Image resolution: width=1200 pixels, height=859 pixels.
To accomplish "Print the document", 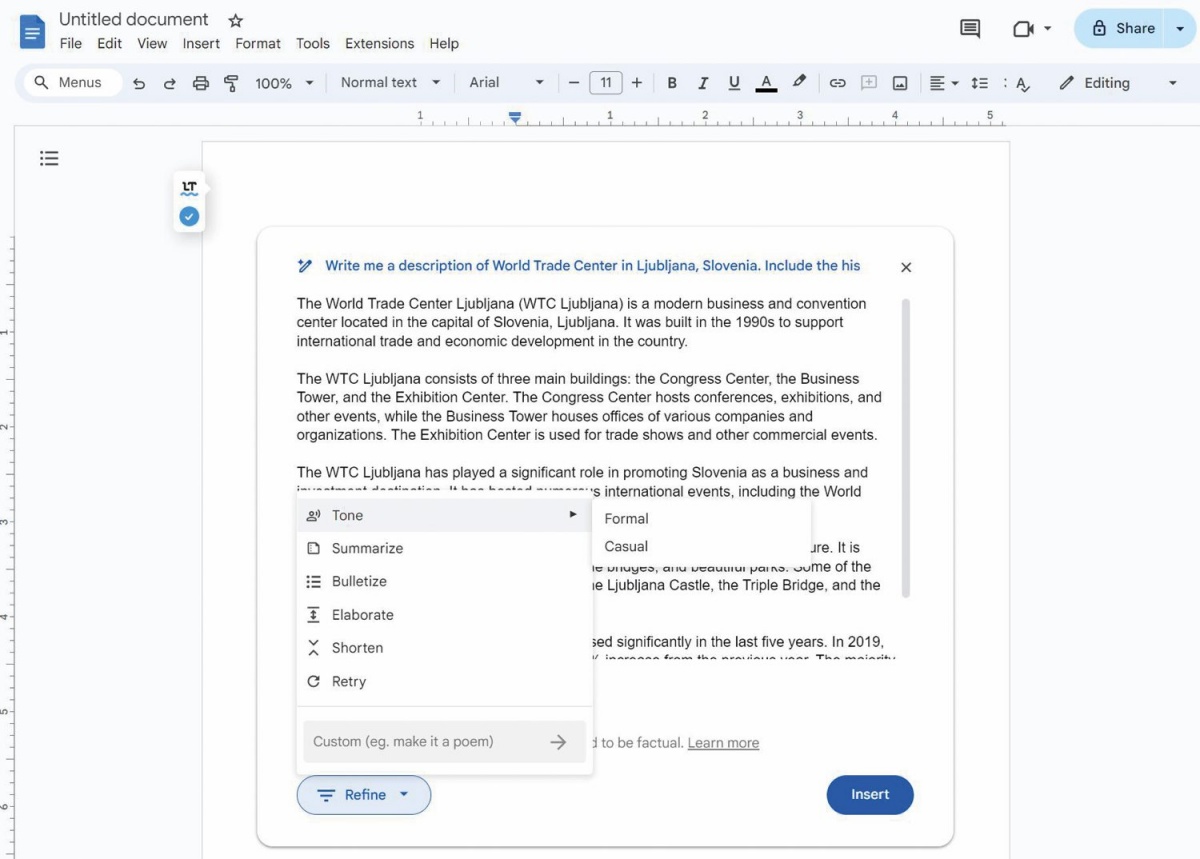I will (x=200, y=83).
